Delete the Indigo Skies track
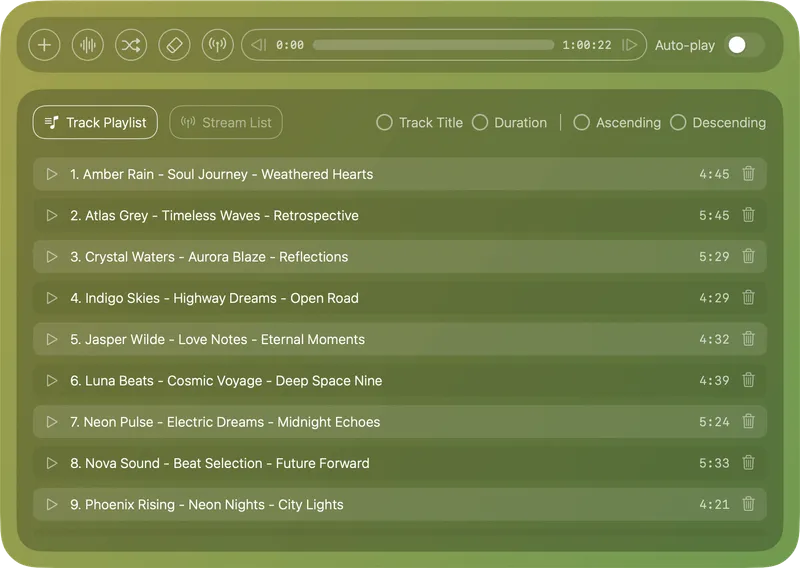This screenshot has height=568, width=800. click(748, 298)
